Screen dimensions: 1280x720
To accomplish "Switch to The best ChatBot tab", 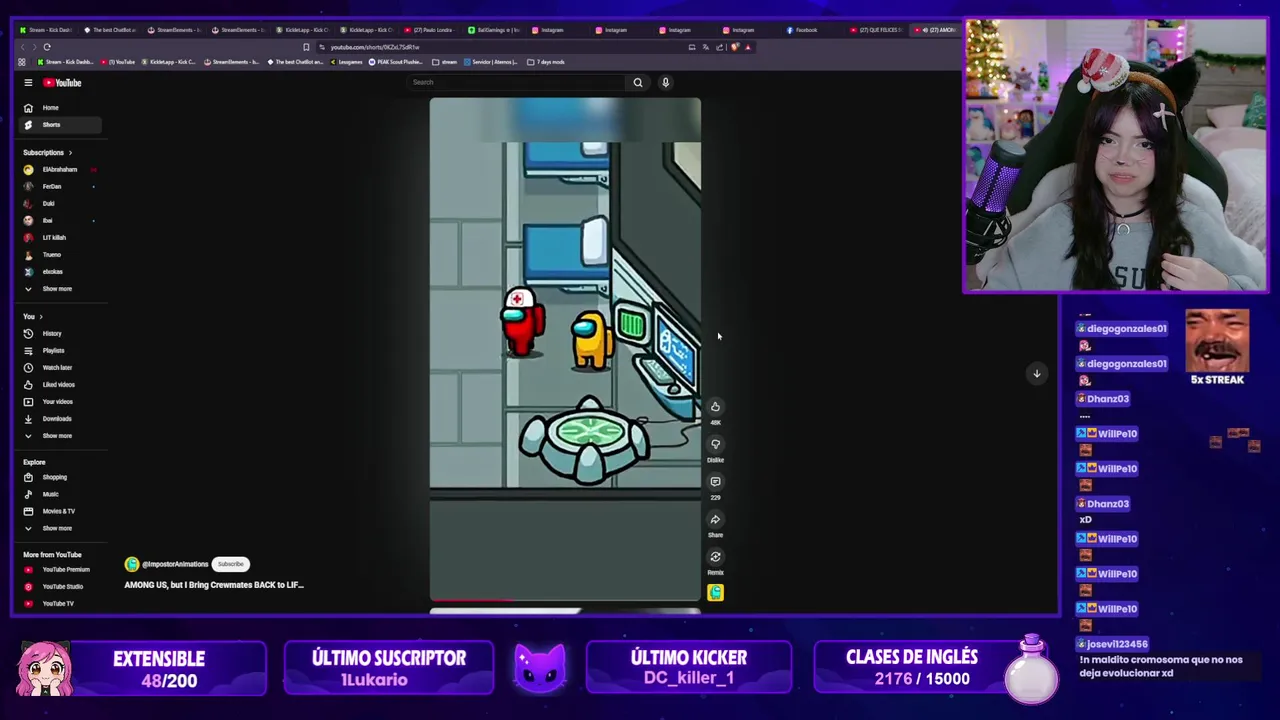I will point(110,30).
